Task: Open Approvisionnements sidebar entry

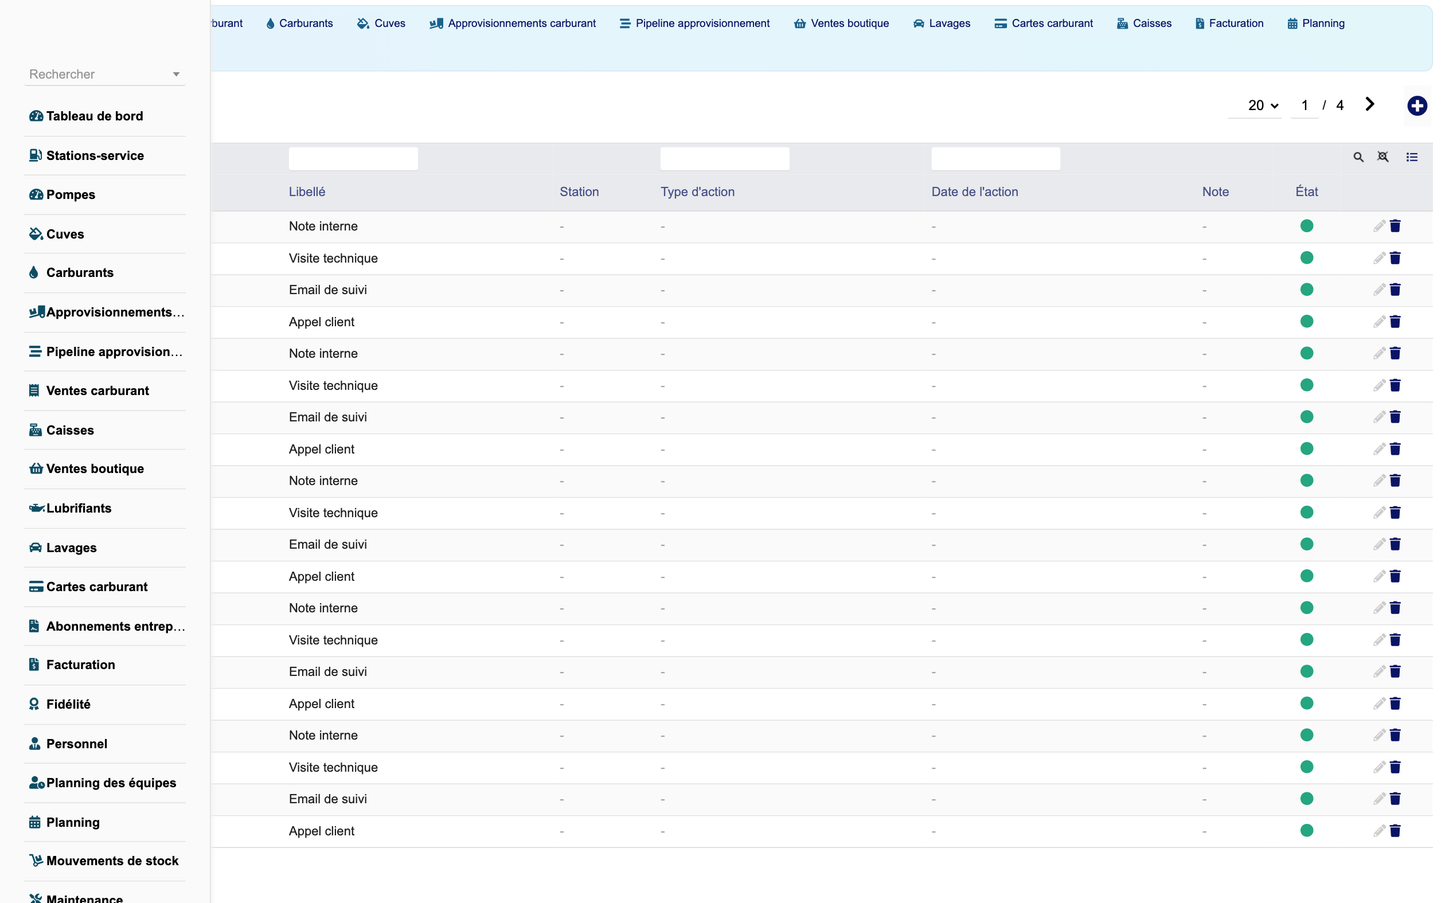Action: [106, 312]
